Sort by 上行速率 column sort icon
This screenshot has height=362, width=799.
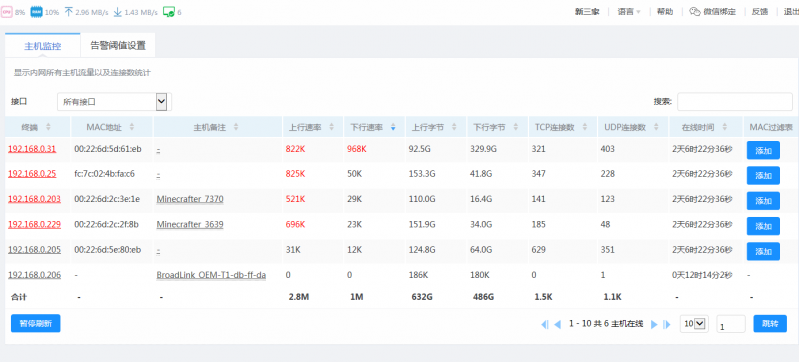[332, 127]
